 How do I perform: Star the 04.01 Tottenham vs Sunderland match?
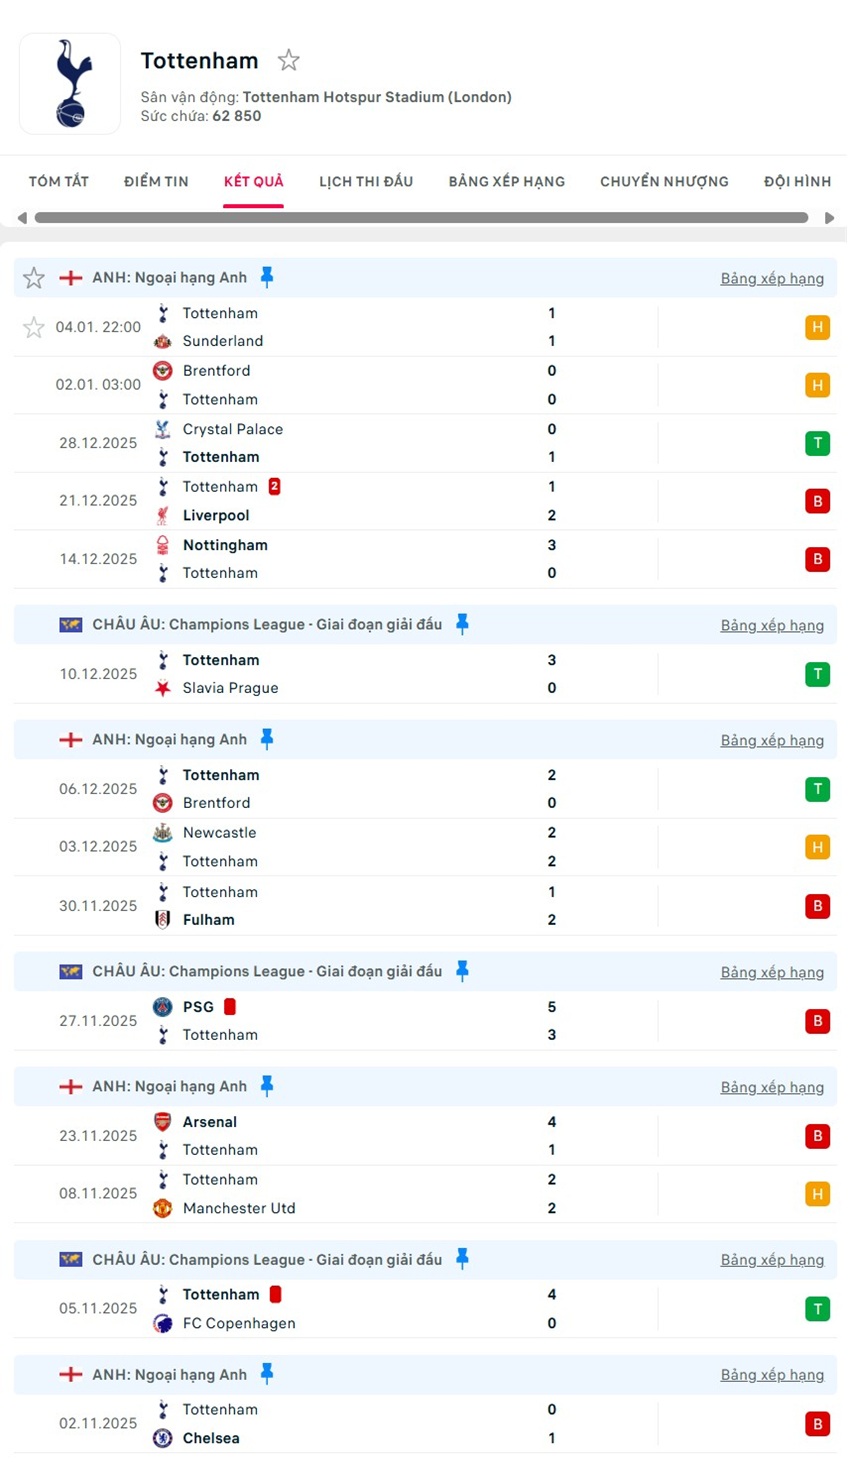click(x=33, y=327)
